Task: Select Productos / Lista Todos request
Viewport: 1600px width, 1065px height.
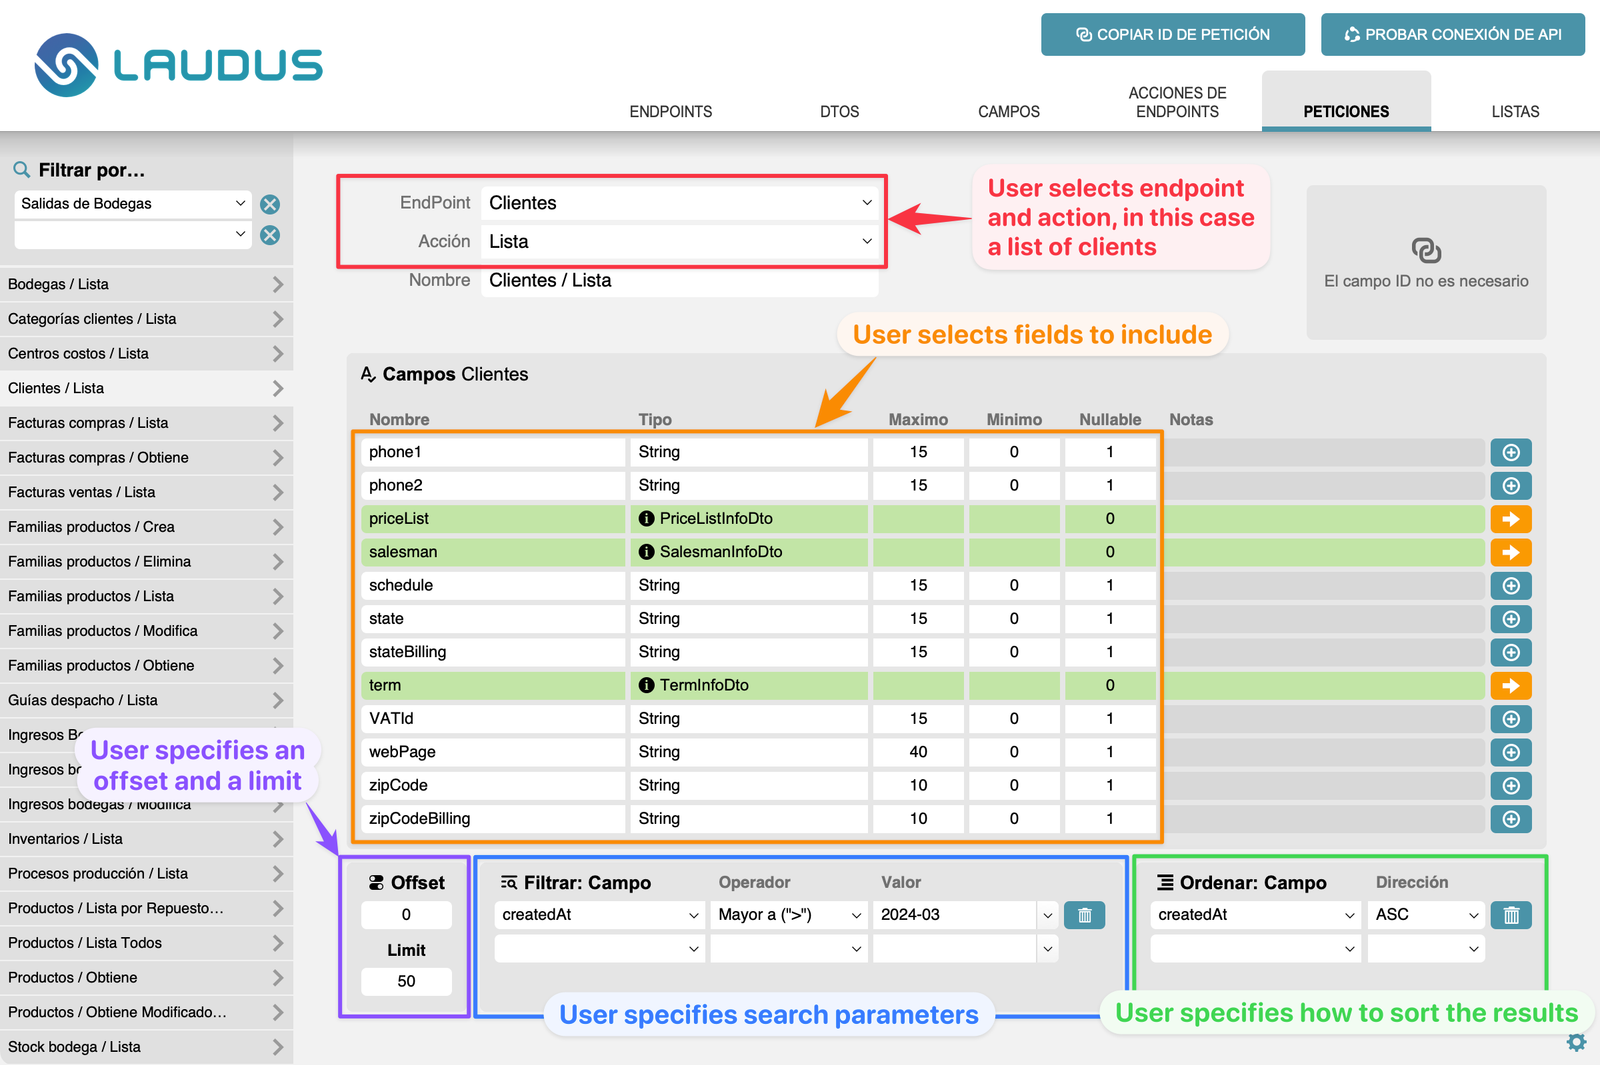Action: (x=146, y=943)
